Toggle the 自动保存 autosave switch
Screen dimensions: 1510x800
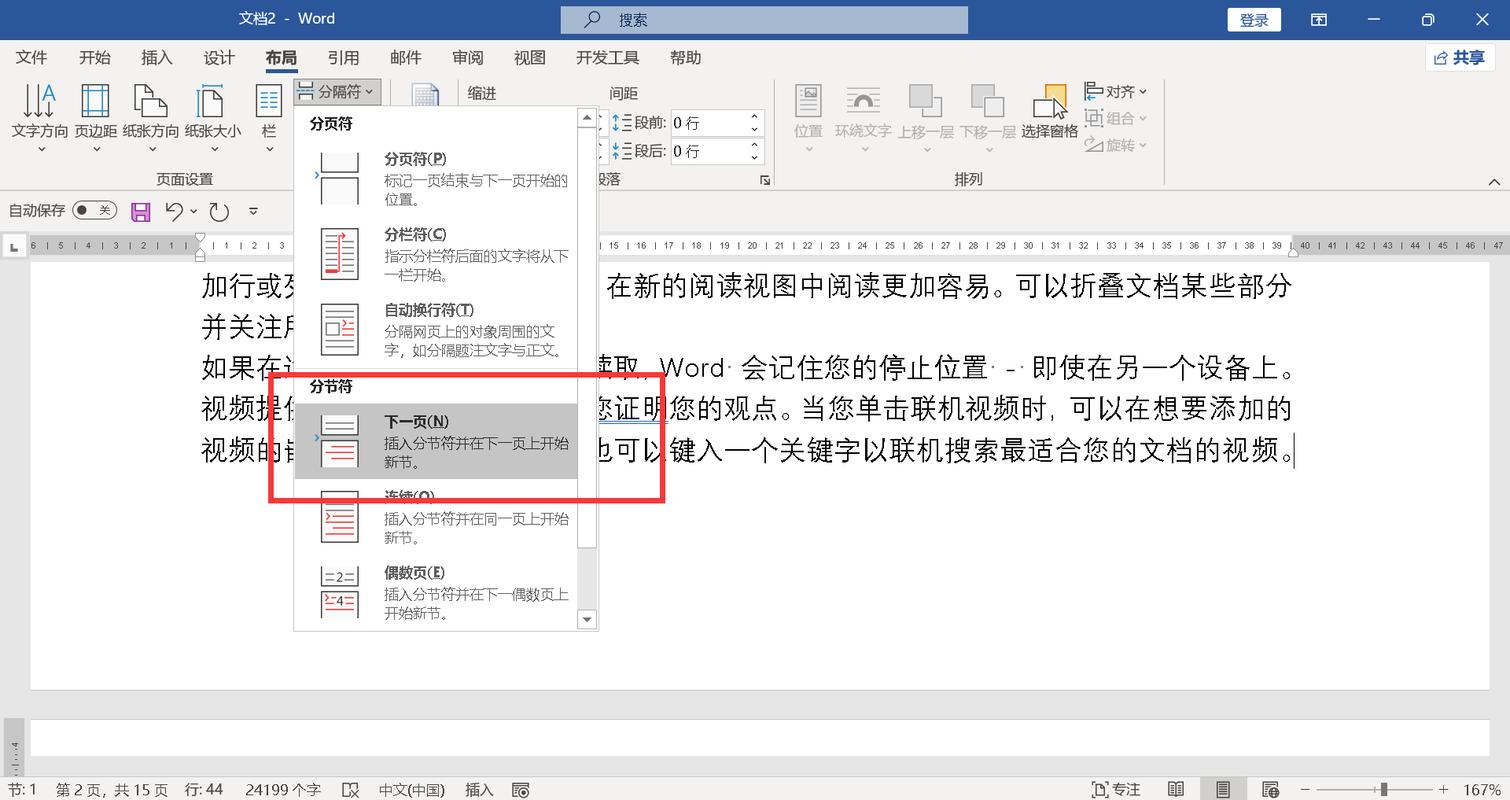coord(94,211)
